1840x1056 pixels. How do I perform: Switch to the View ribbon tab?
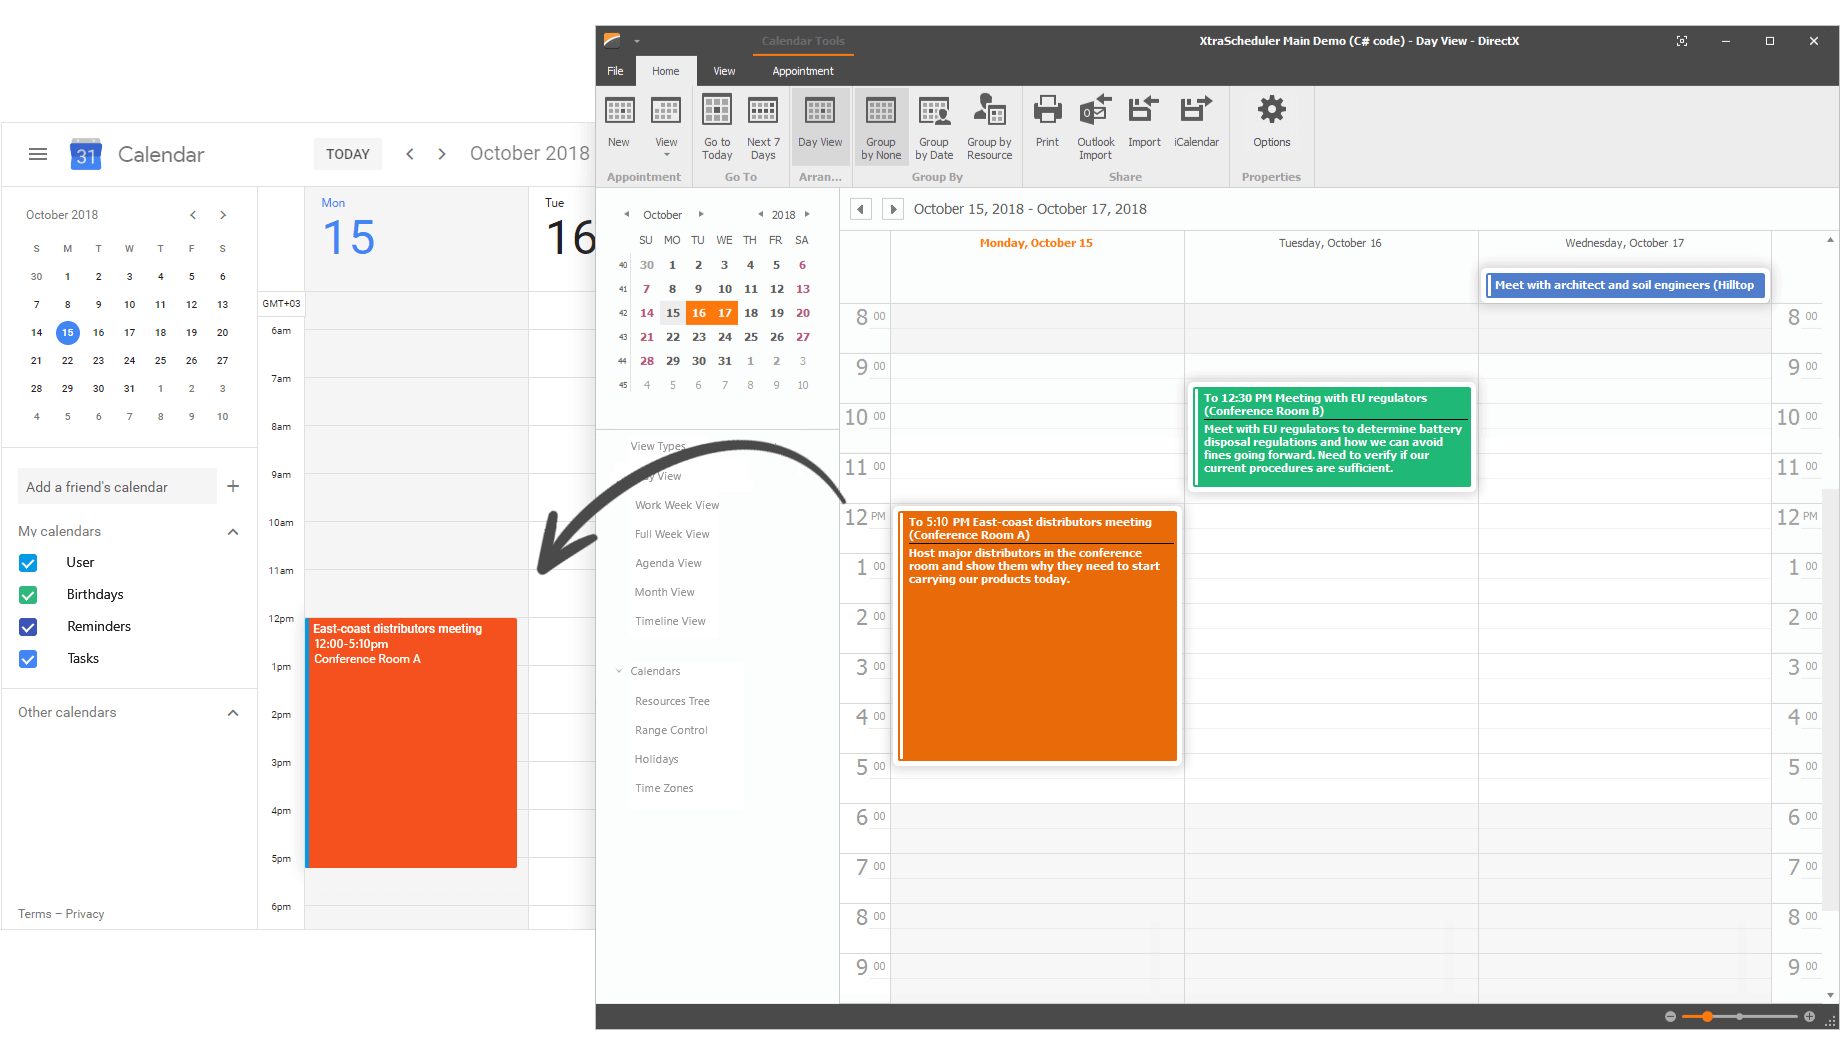(x=724, y=71)
